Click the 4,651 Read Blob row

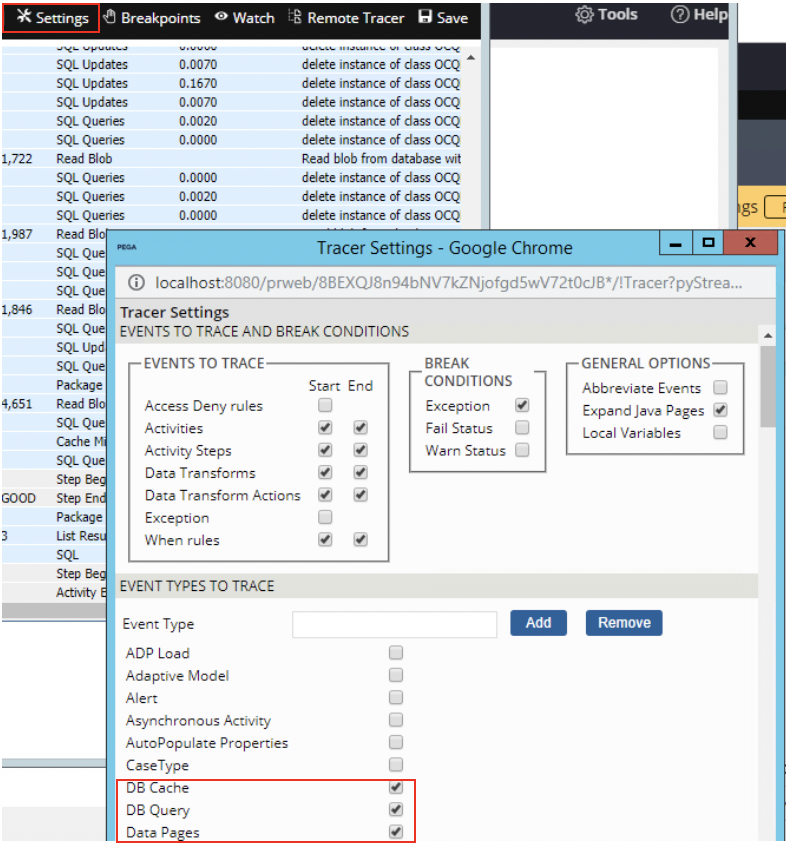tap(54, 404)
